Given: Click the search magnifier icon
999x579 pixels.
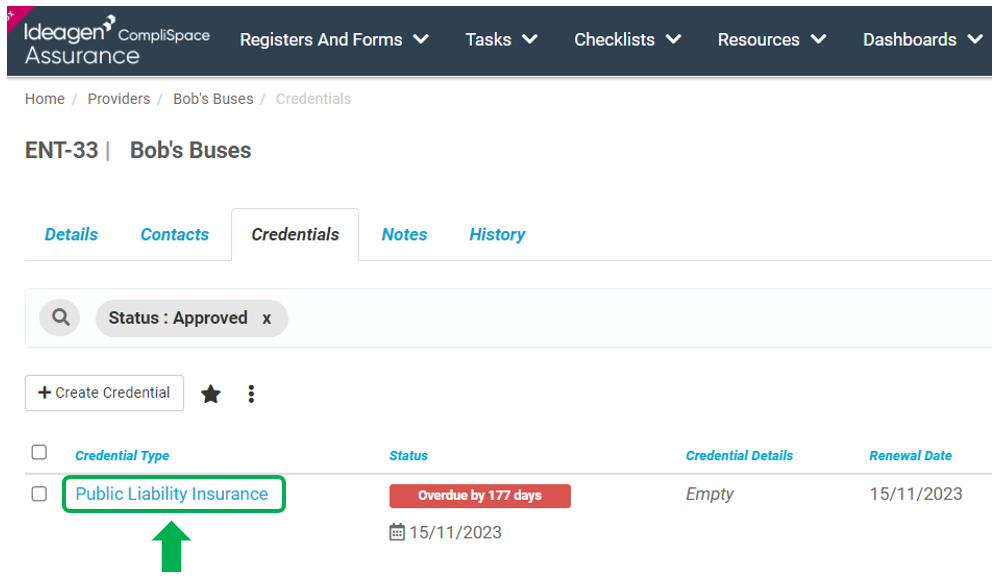Looking at the screenshot, I should [x=60, y=317].
